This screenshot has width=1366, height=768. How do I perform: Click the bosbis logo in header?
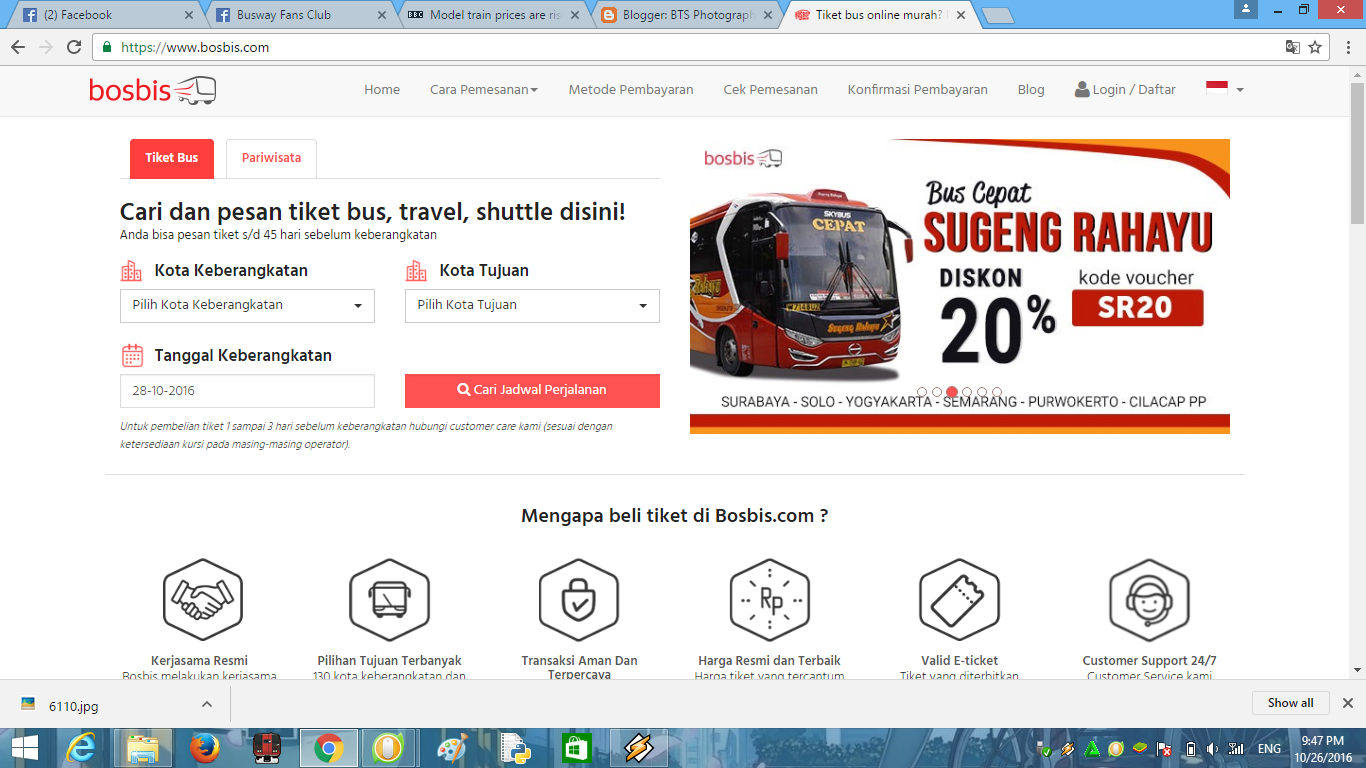pos(152,90)
